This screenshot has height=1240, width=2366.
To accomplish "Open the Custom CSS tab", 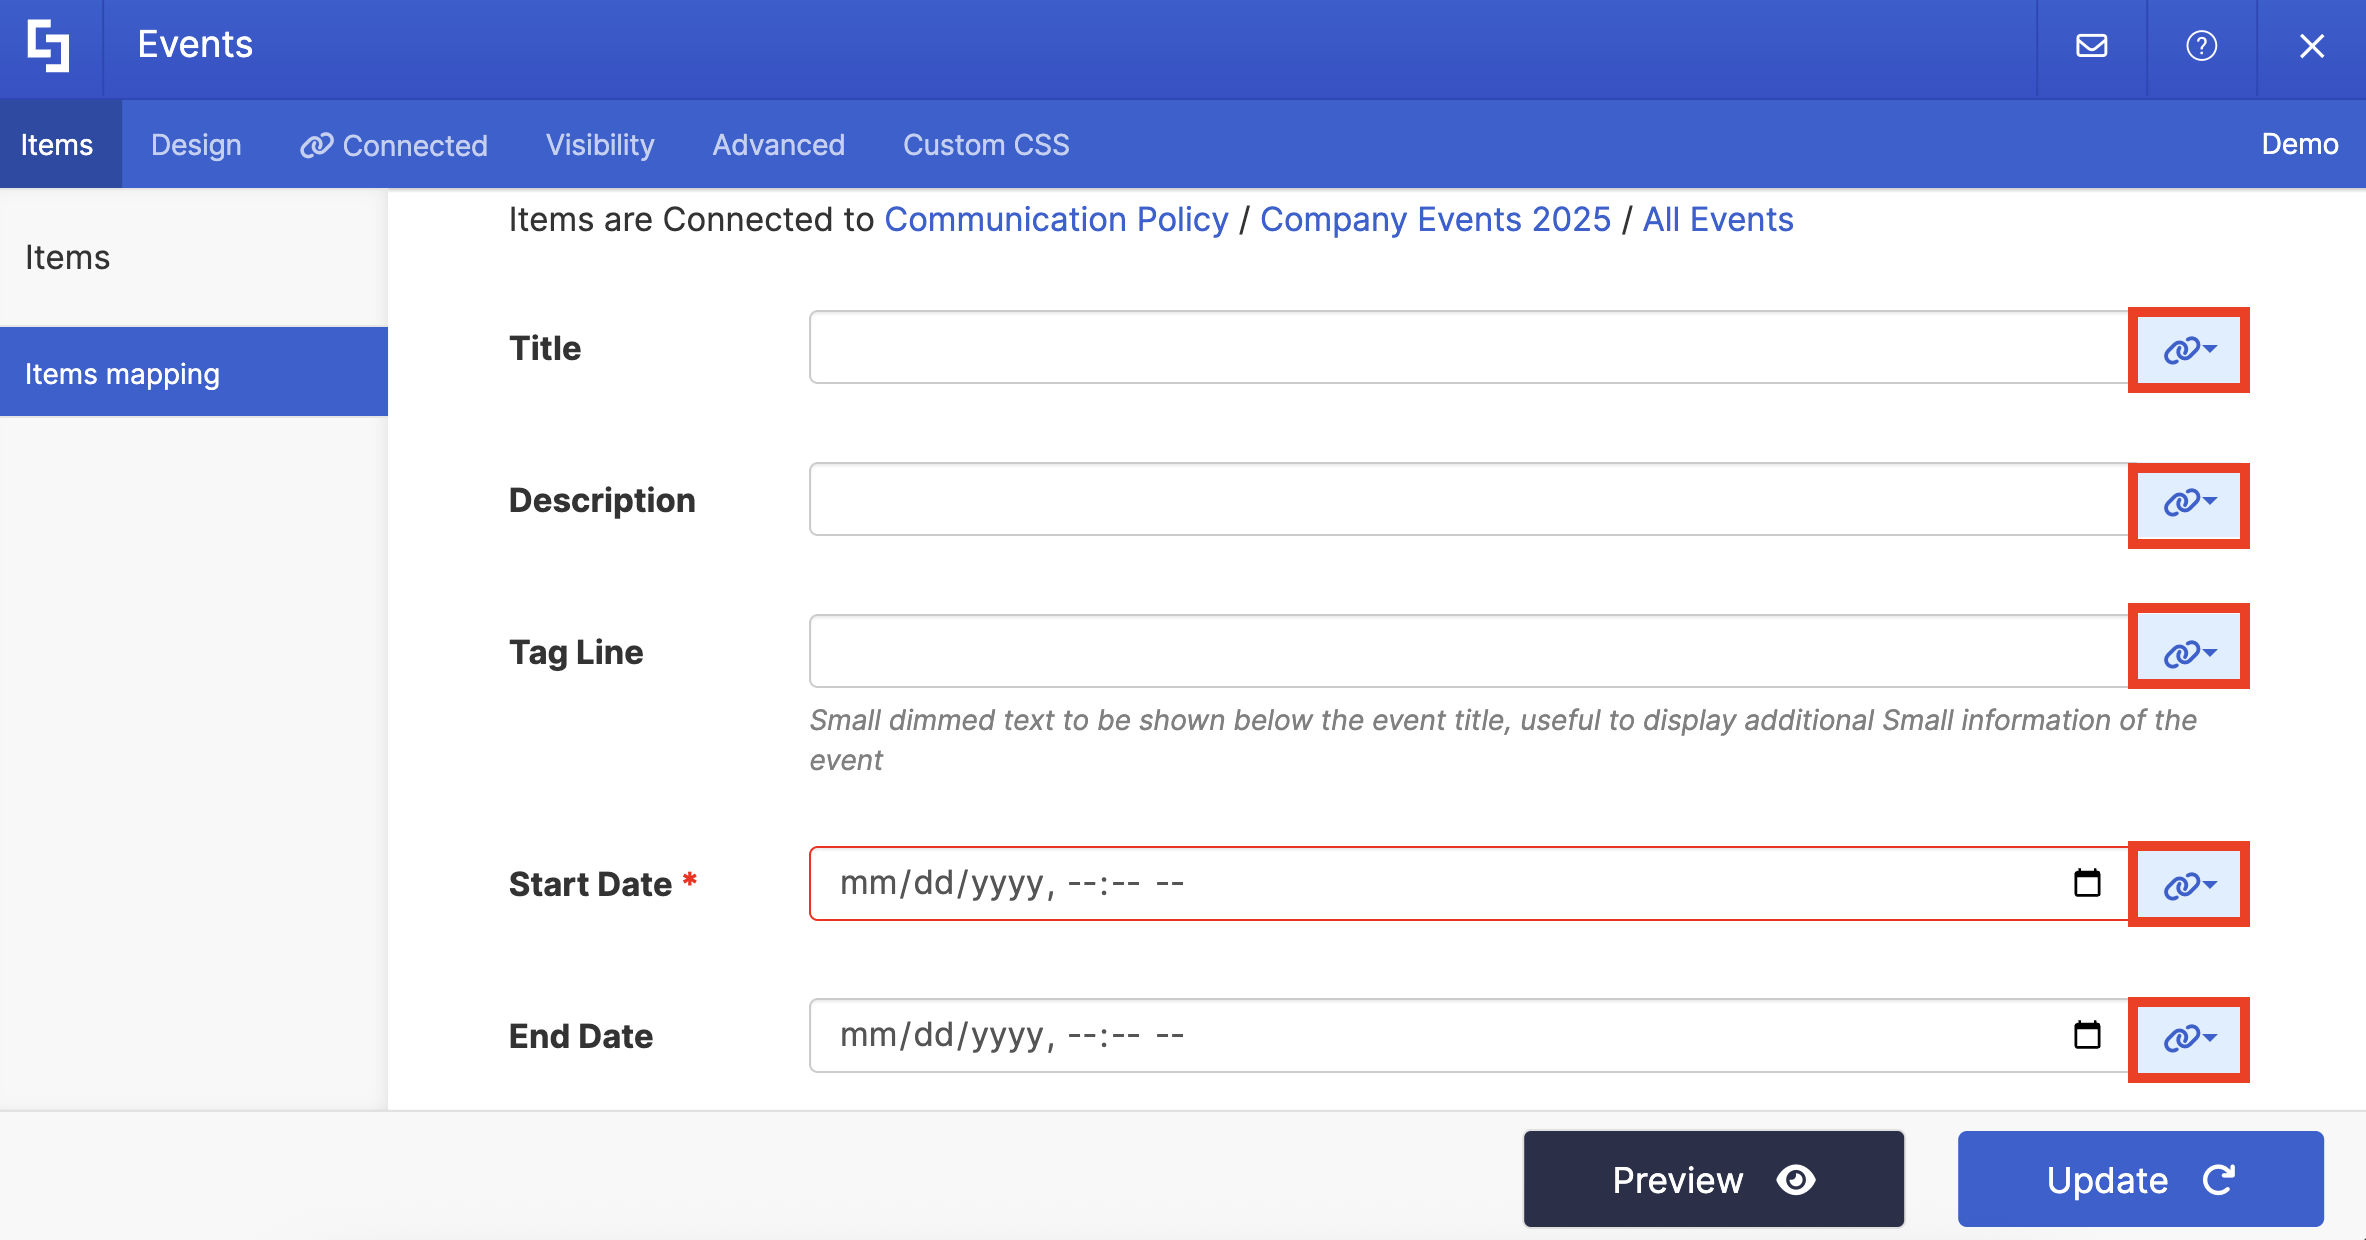I will 986,145.
